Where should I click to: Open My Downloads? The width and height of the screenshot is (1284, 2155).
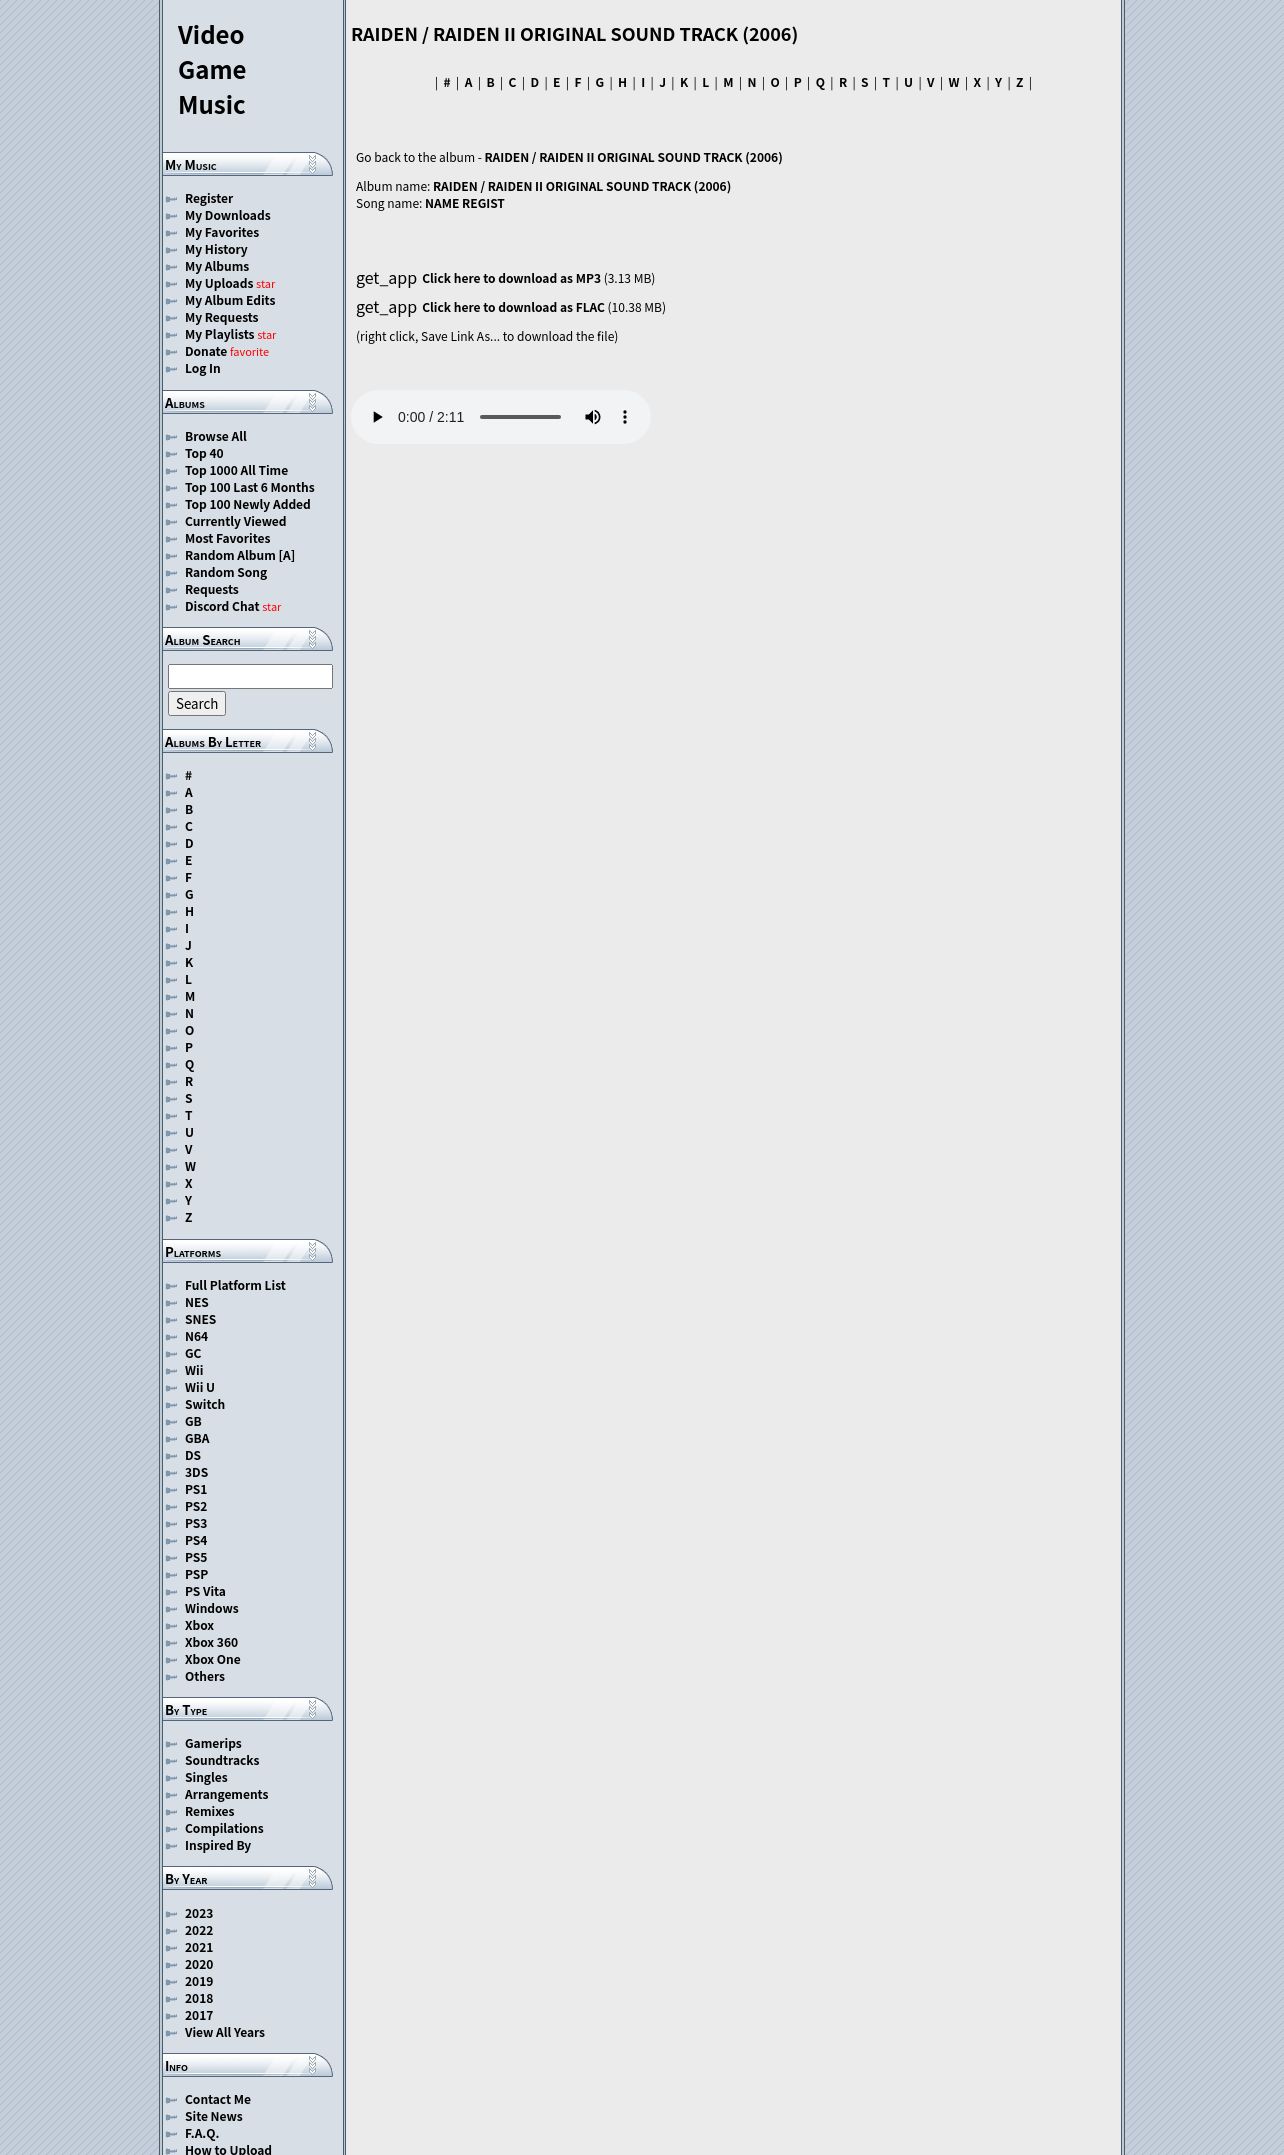(227, 216)
